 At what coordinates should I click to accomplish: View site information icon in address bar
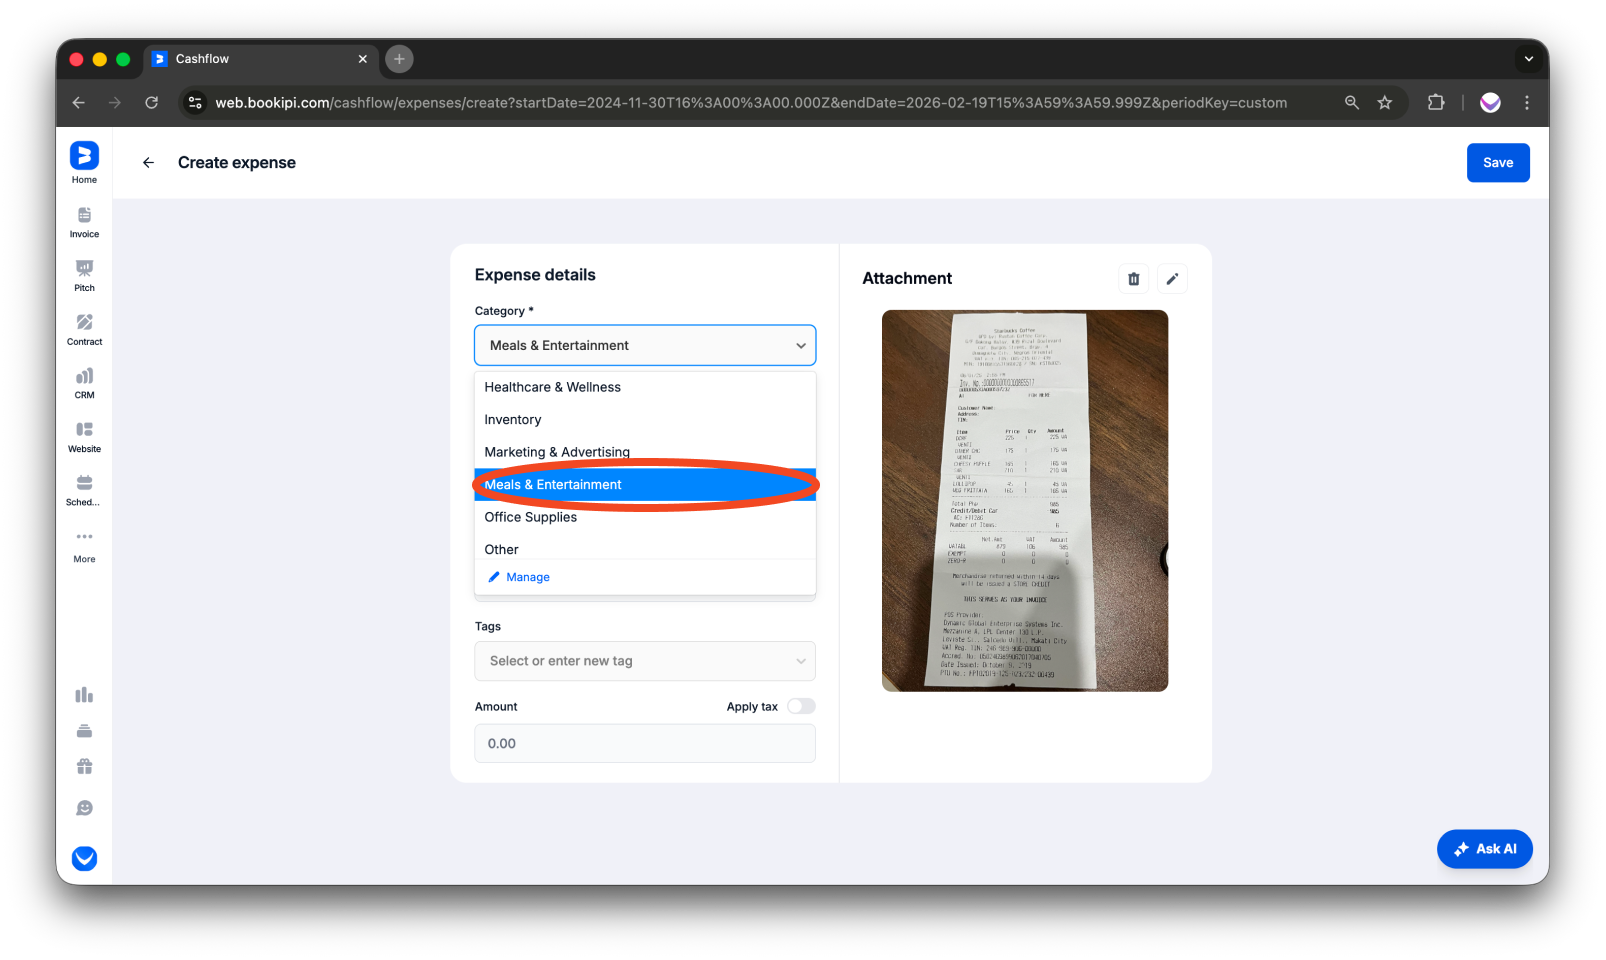coord(195,103)
